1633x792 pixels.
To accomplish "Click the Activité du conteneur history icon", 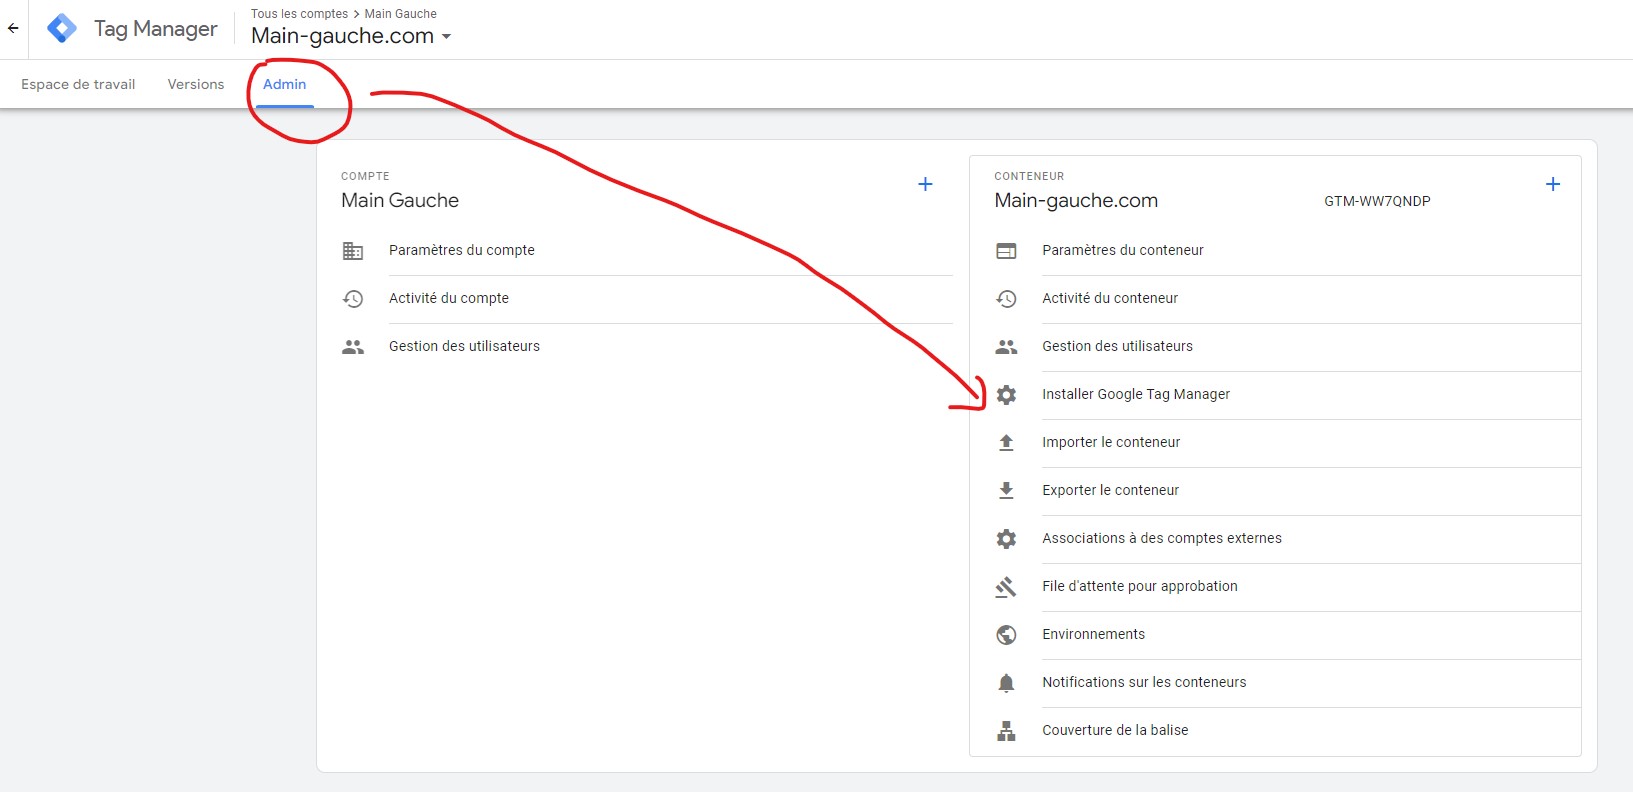I will tap(1006, 299).
